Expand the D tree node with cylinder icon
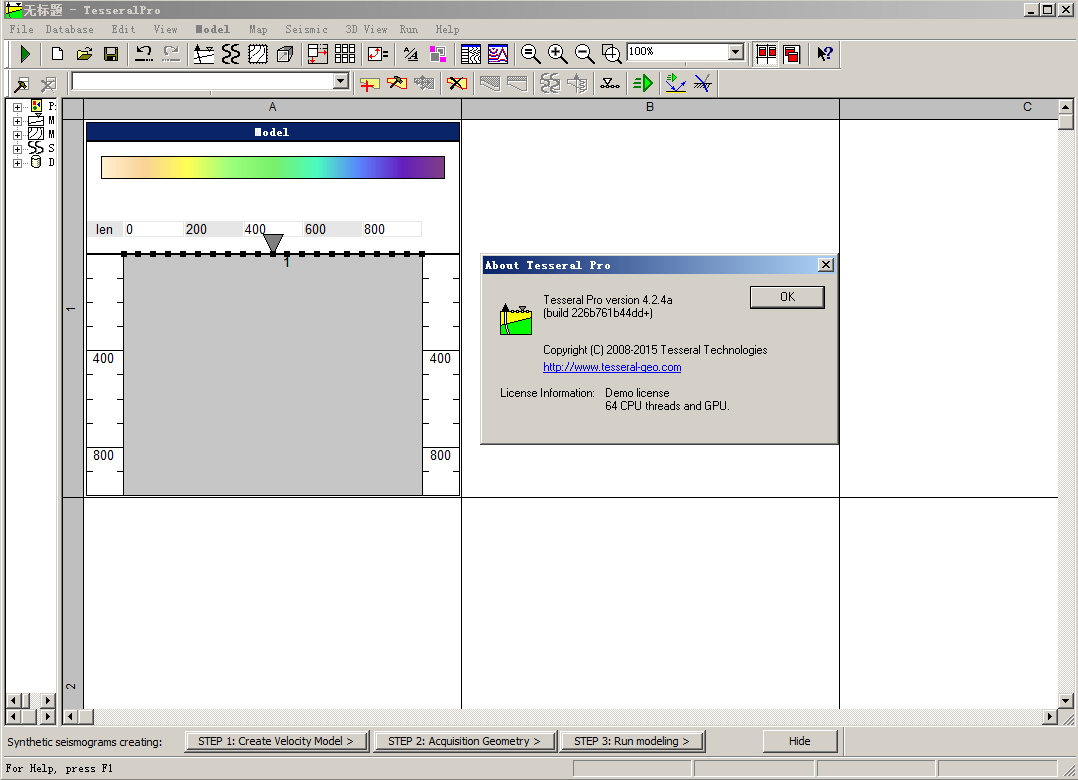The image size is (1078, 780). (17, 163)
